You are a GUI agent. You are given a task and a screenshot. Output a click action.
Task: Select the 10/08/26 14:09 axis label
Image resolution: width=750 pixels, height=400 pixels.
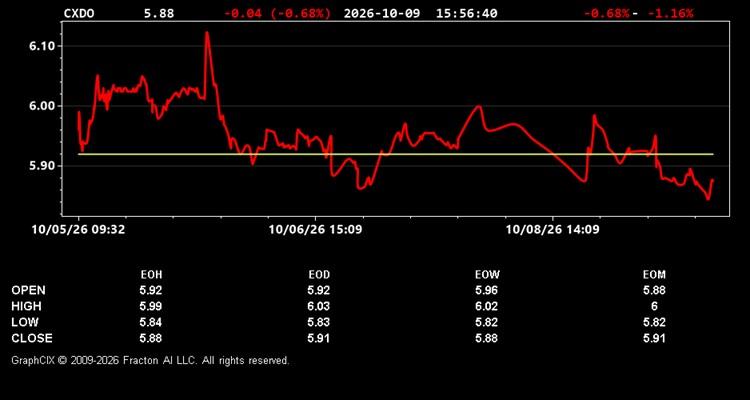tap(552, 230)
